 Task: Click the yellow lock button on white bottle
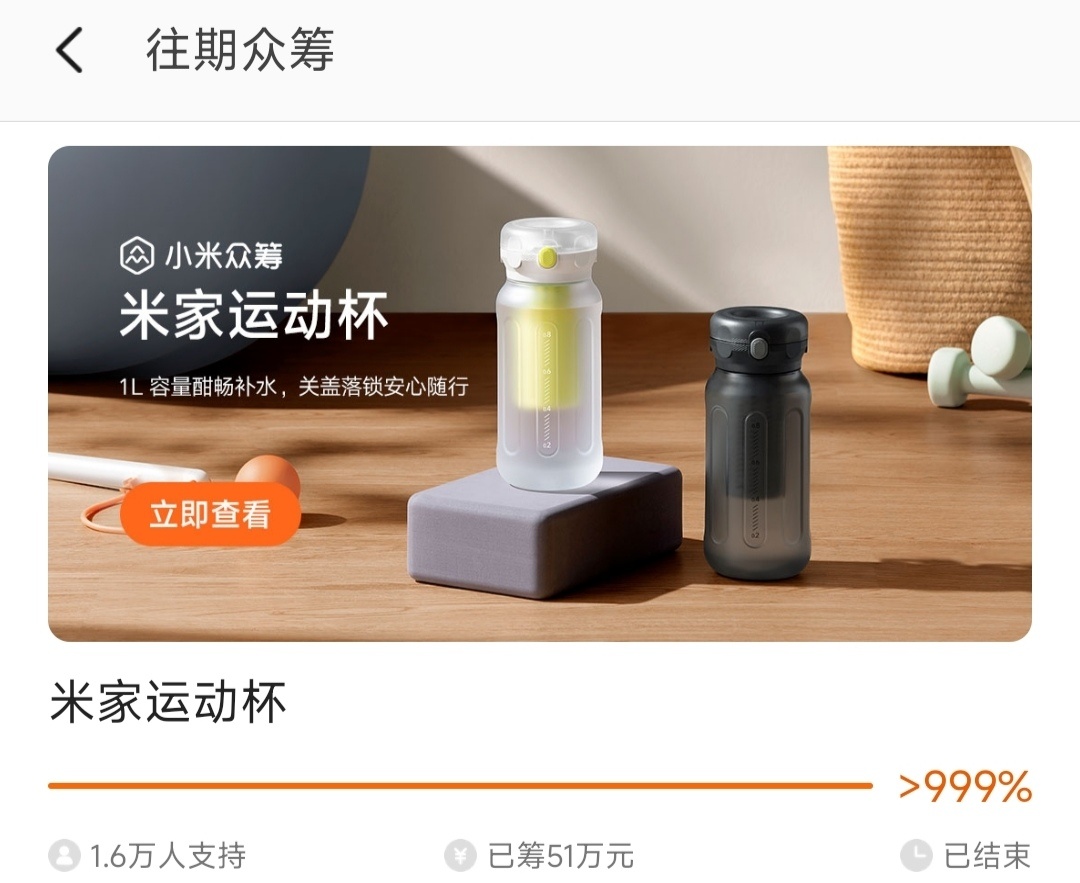(x=547, y=258)
